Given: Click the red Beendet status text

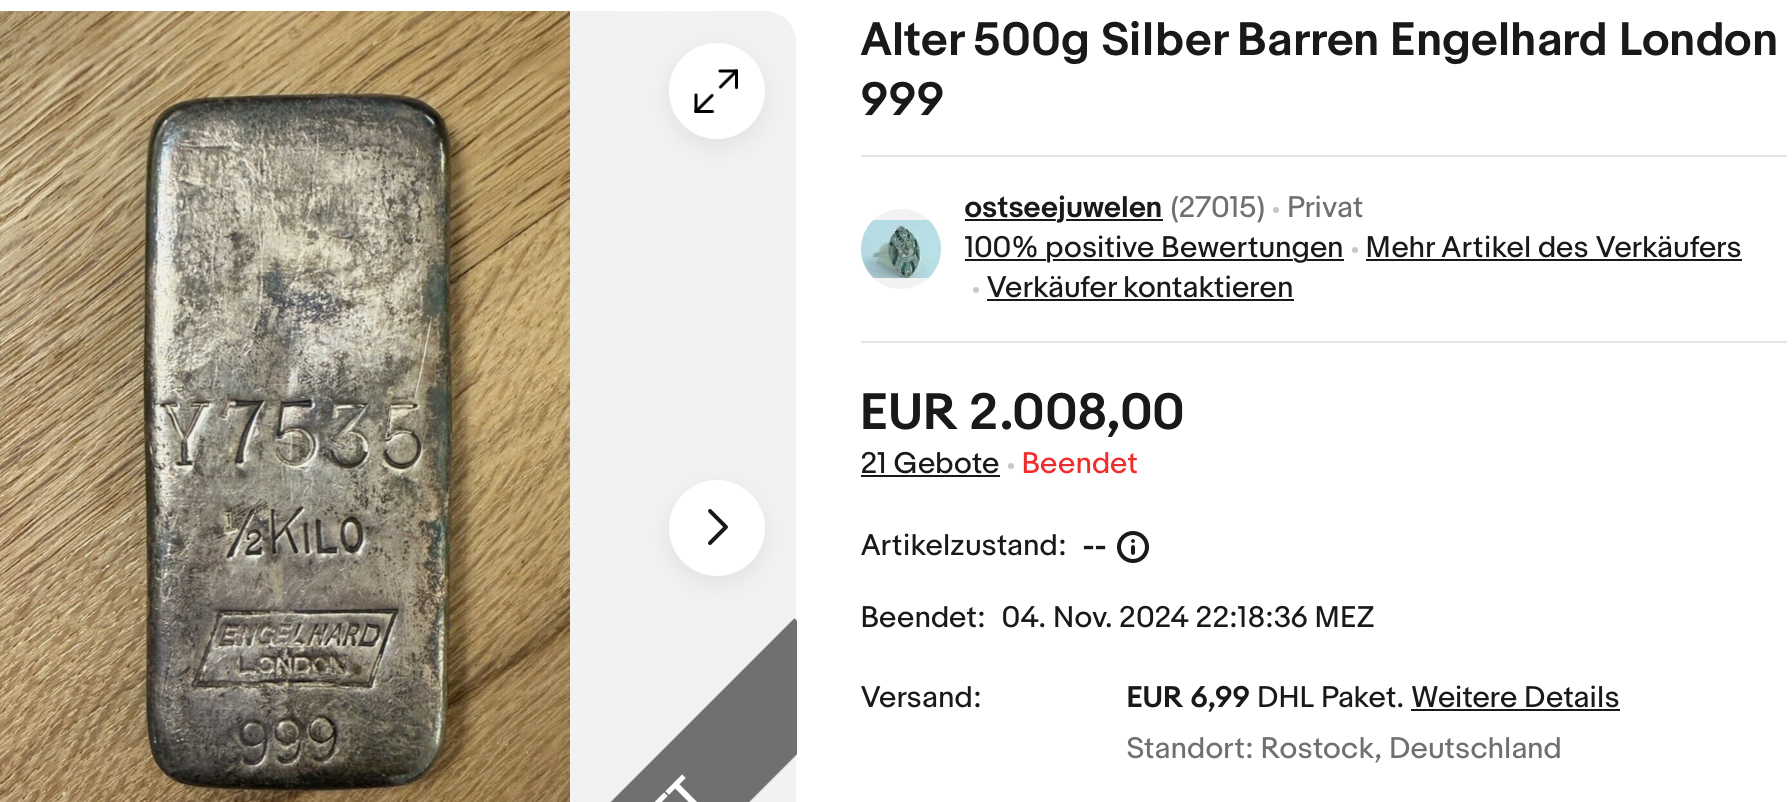Looking at the screenshot, I should [1079, 463].
